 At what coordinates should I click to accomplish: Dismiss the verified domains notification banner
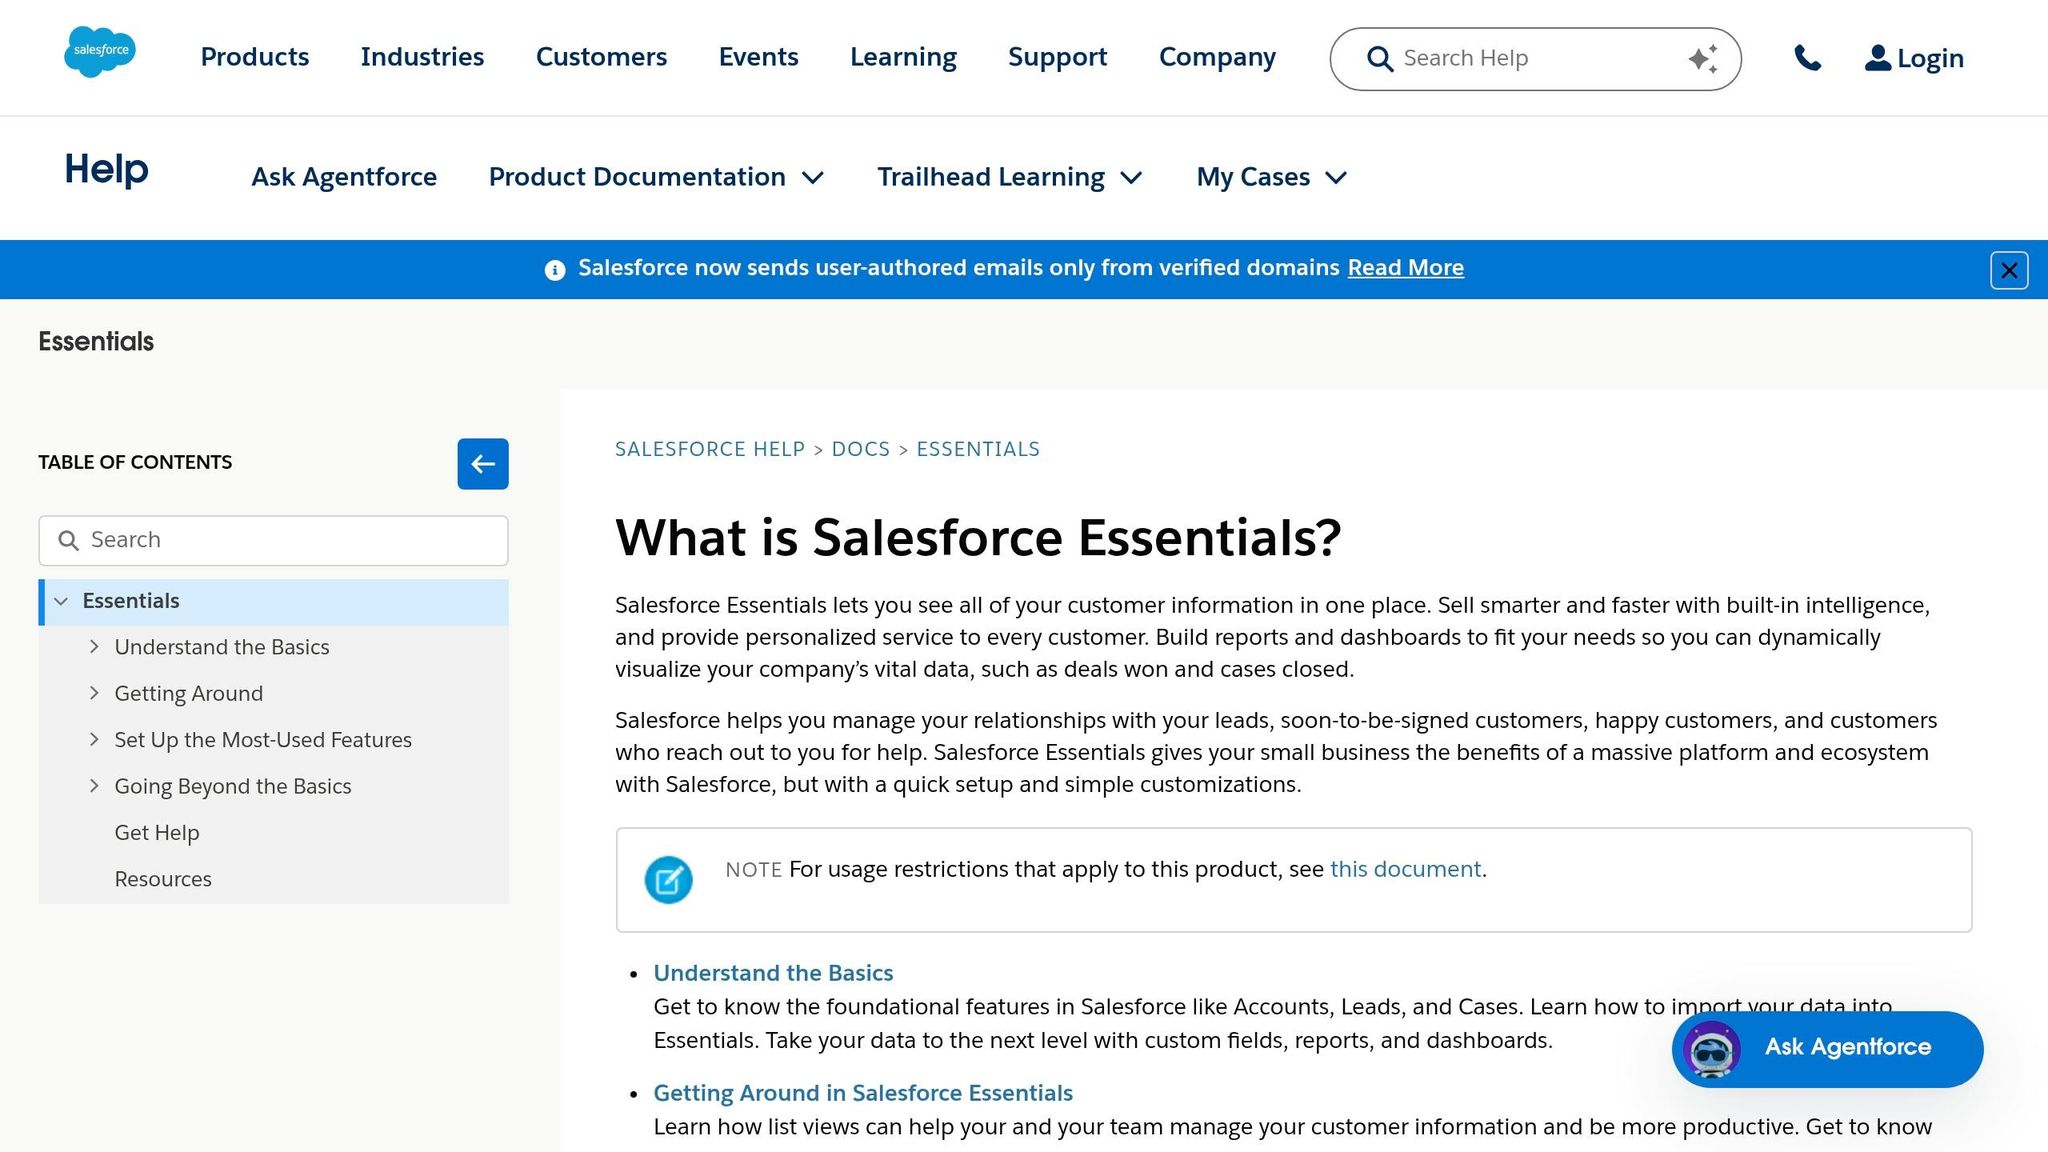[x=2009, y=270]
